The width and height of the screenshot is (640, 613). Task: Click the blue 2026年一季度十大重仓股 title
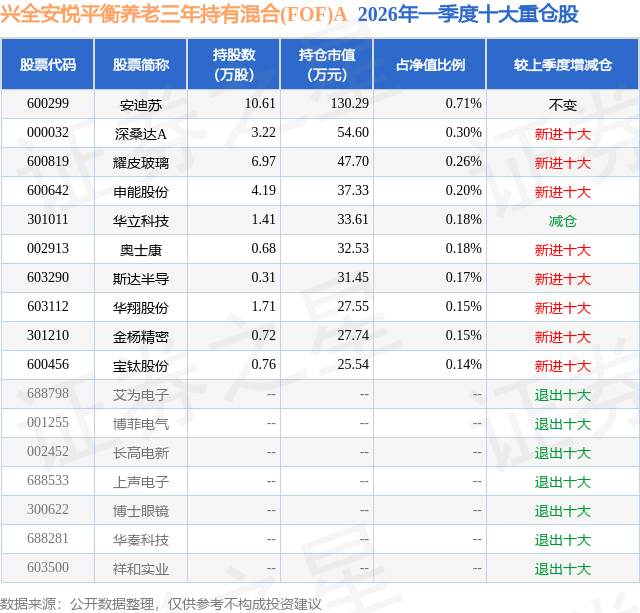(x=468, y=15)
